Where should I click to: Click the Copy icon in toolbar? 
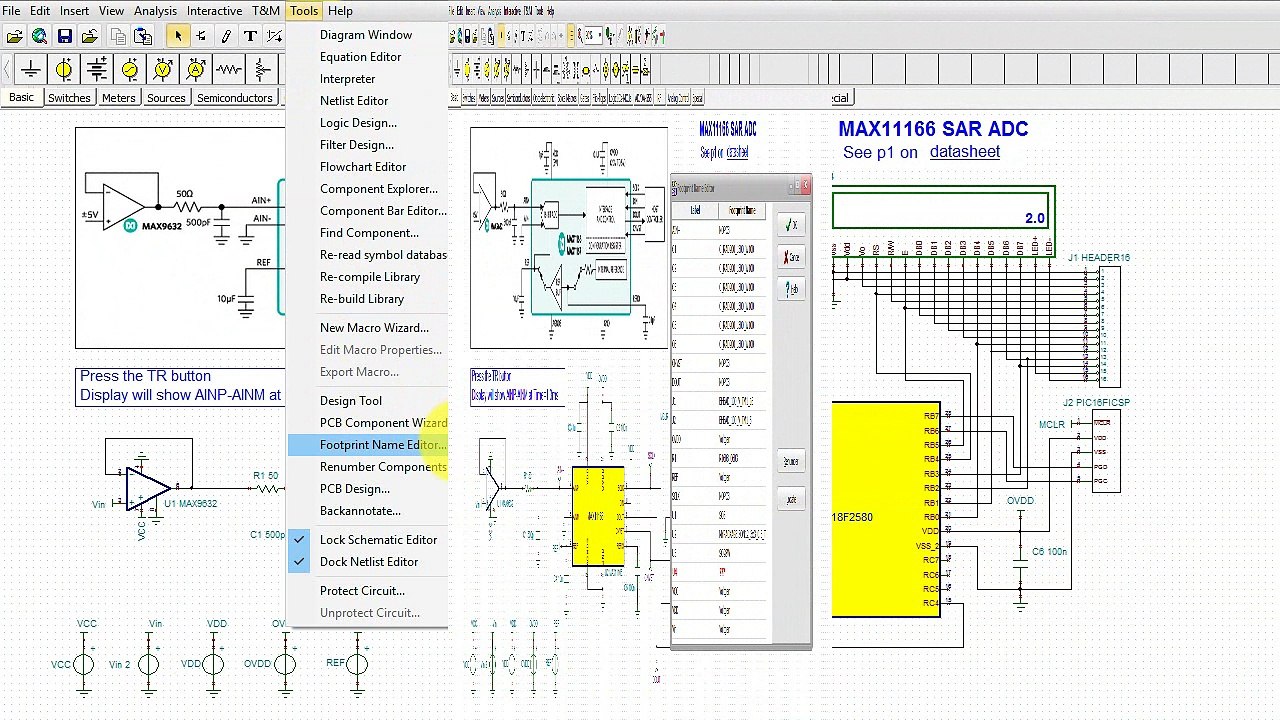point(118,36)
